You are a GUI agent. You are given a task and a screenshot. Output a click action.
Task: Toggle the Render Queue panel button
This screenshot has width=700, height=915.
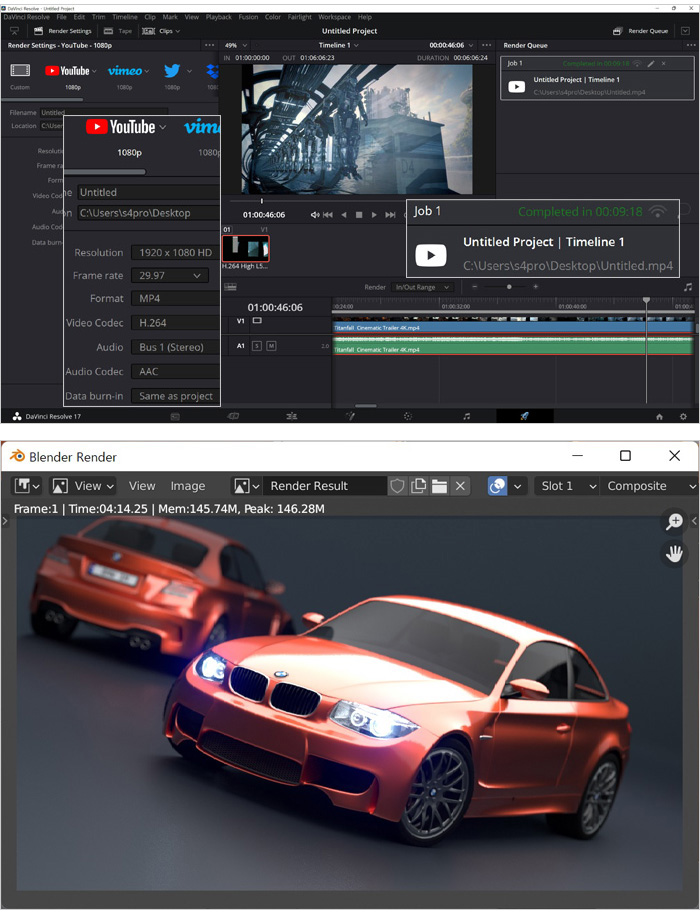click(640, 31)
